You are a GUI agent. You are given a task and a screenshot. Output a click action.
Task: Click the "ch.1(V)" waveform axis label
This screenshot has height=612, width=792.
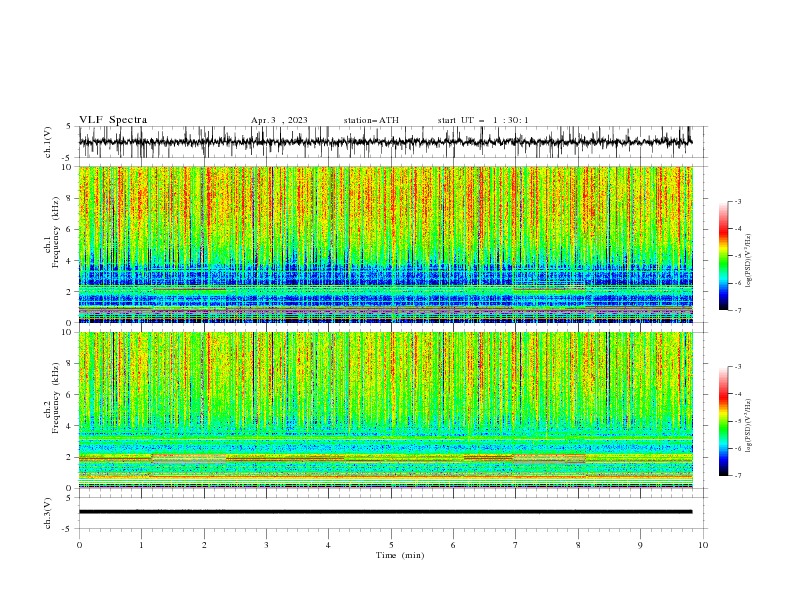point(48,142)
